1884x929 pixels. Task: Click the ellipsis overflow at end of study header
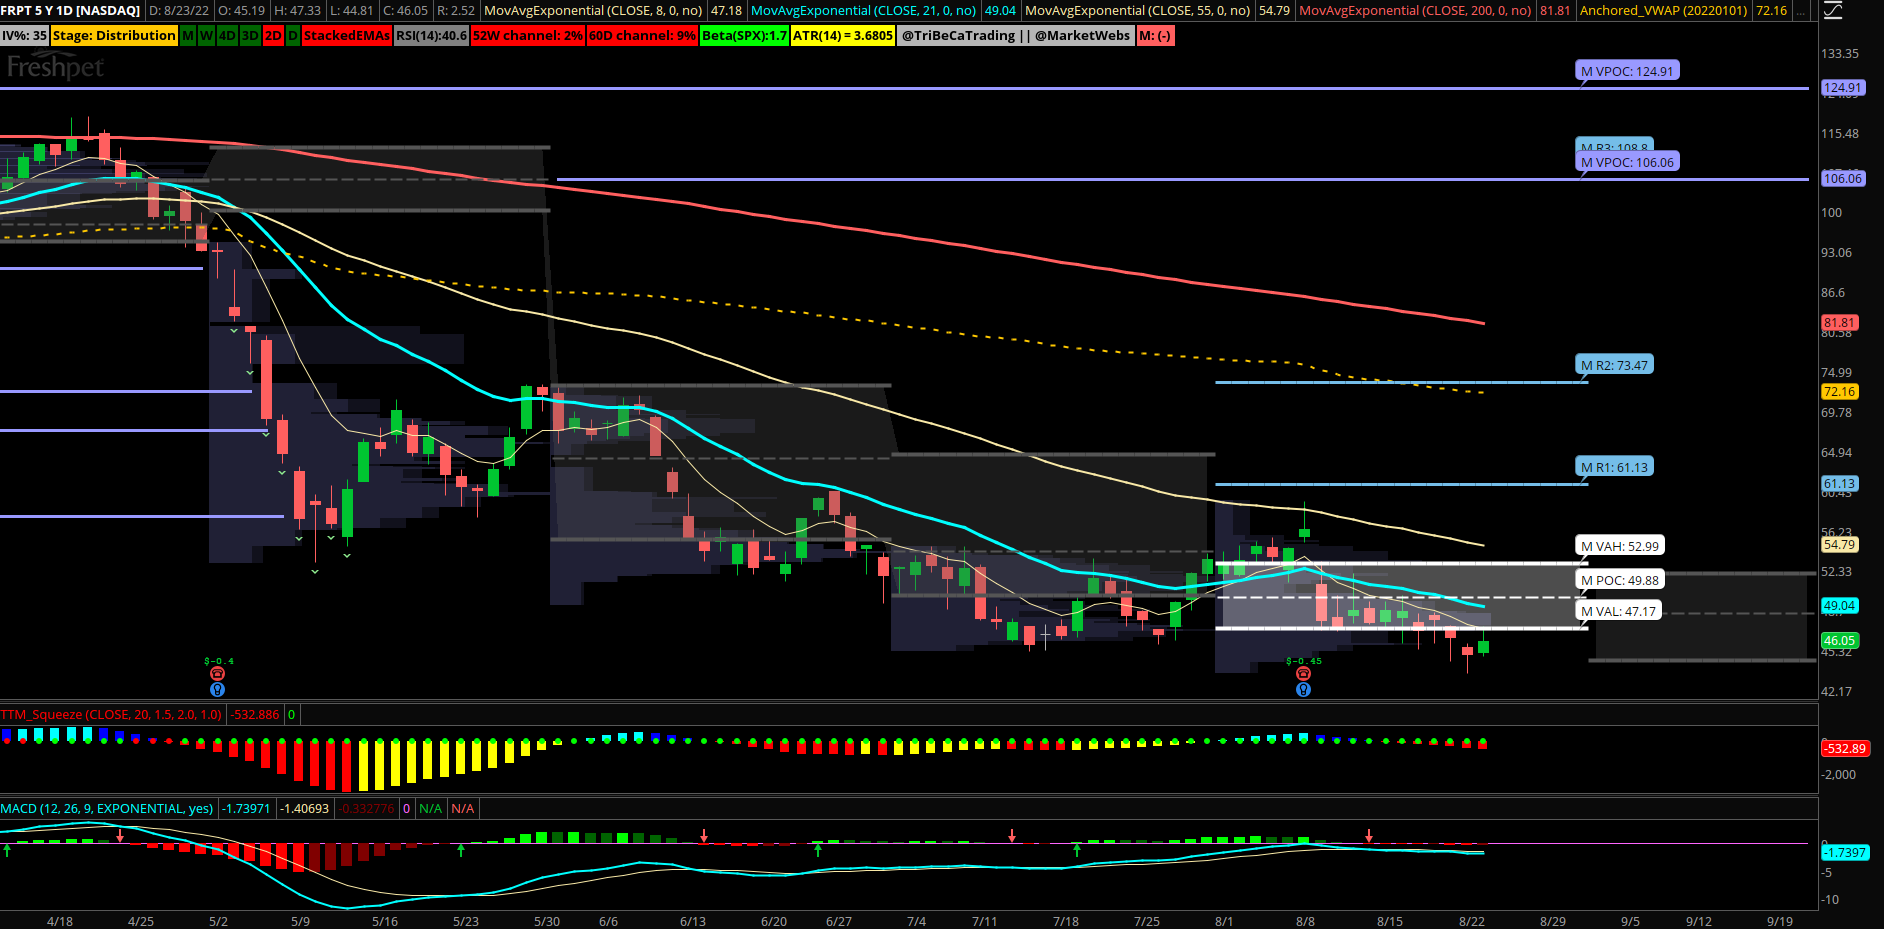pos(1801,11)
